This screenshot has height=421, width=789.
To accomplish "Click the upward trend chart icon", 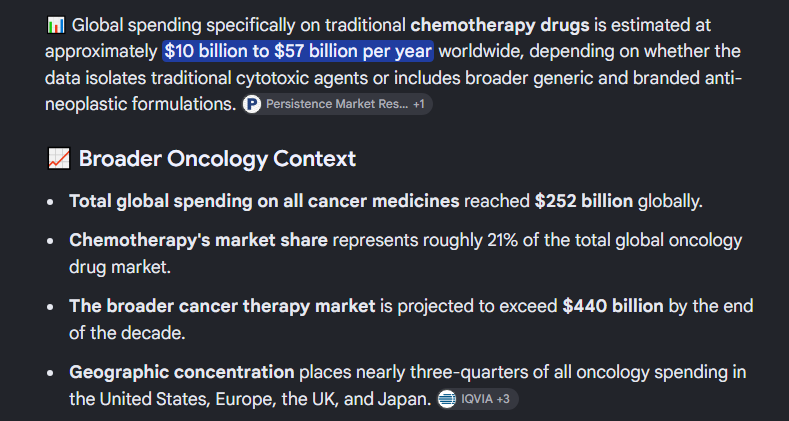I will tap(59, 159).
